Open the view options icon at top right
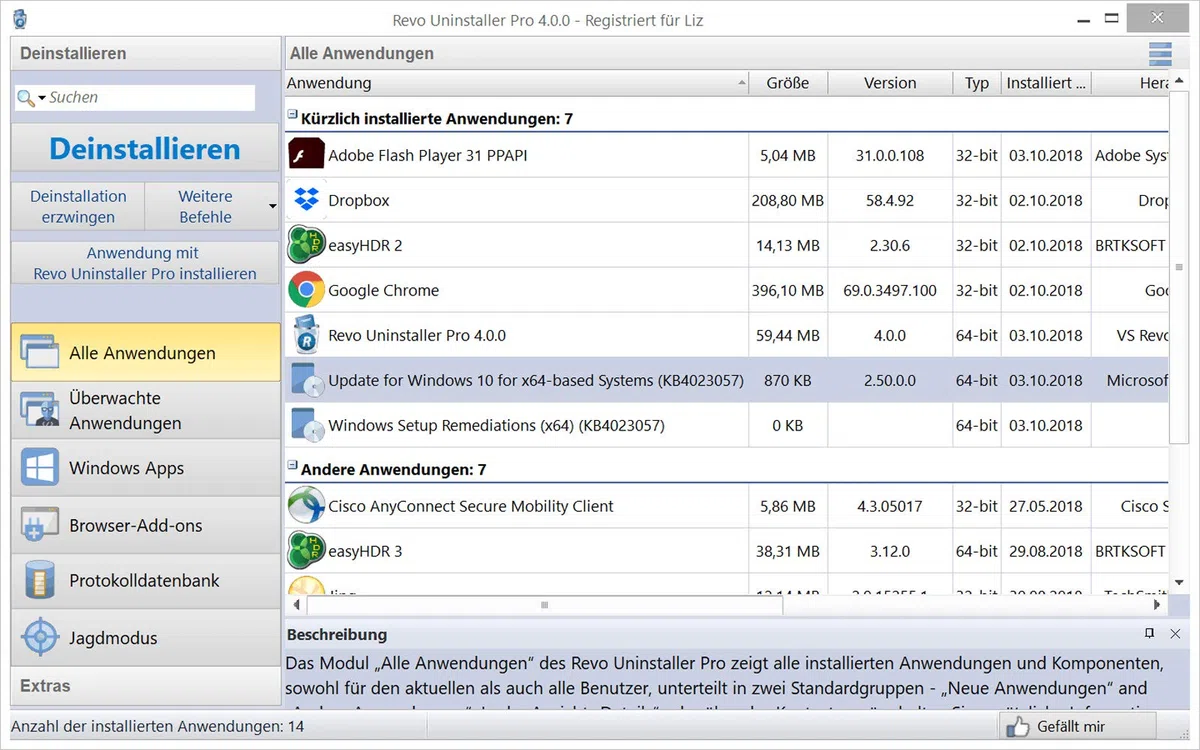The width and height of the screenshot is (1200, 750). click(x=1159, y=53)
